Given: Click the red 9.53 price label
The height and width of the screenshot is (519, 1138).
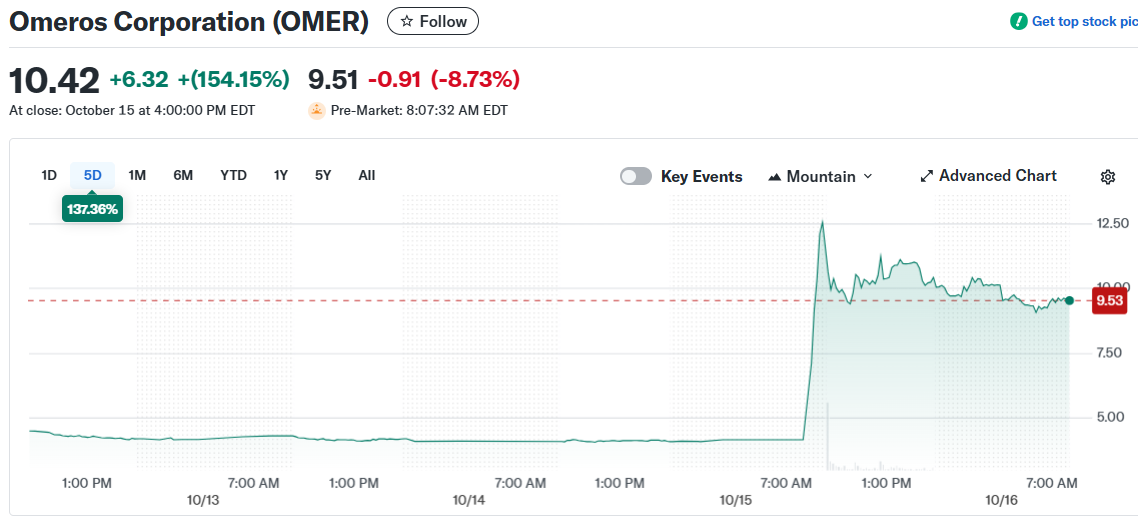Looking at the screenshot, I should click(1109, 300).
